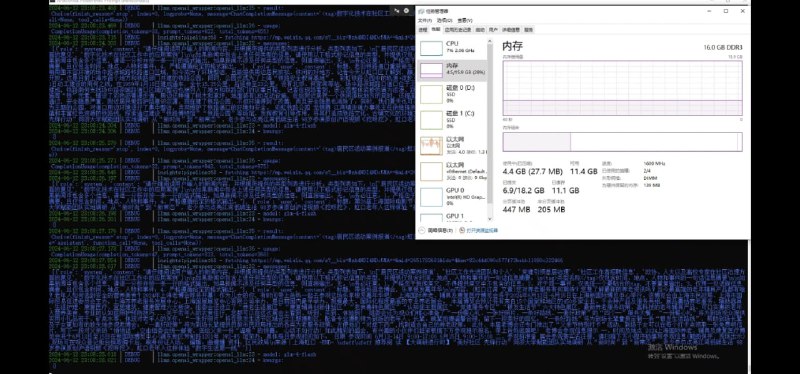Viewport: 800px width, 374px height.
Task: Collapse details with 简略信息 arrow
Action: tap(422, 231)
